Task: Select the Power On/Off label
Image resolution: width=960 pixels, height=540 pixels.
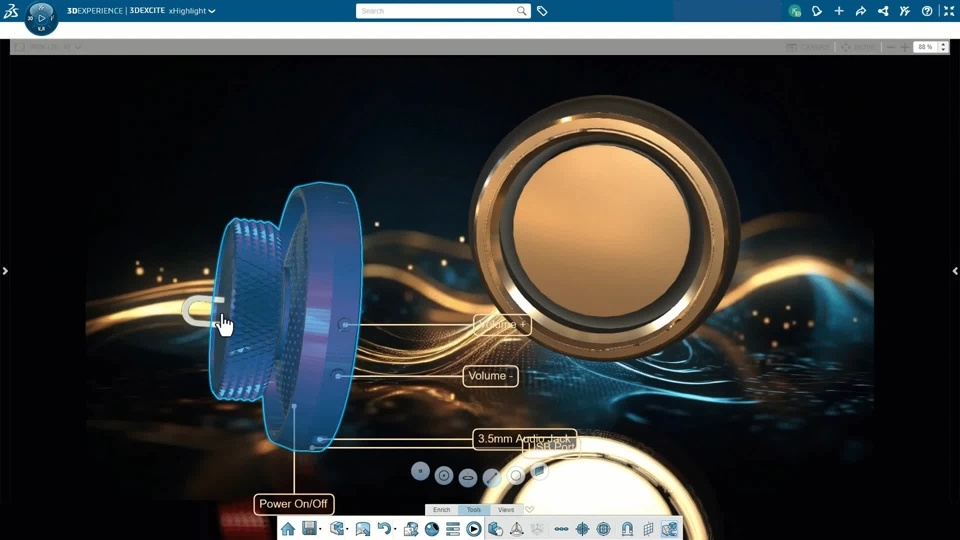Action: point(293,504)
